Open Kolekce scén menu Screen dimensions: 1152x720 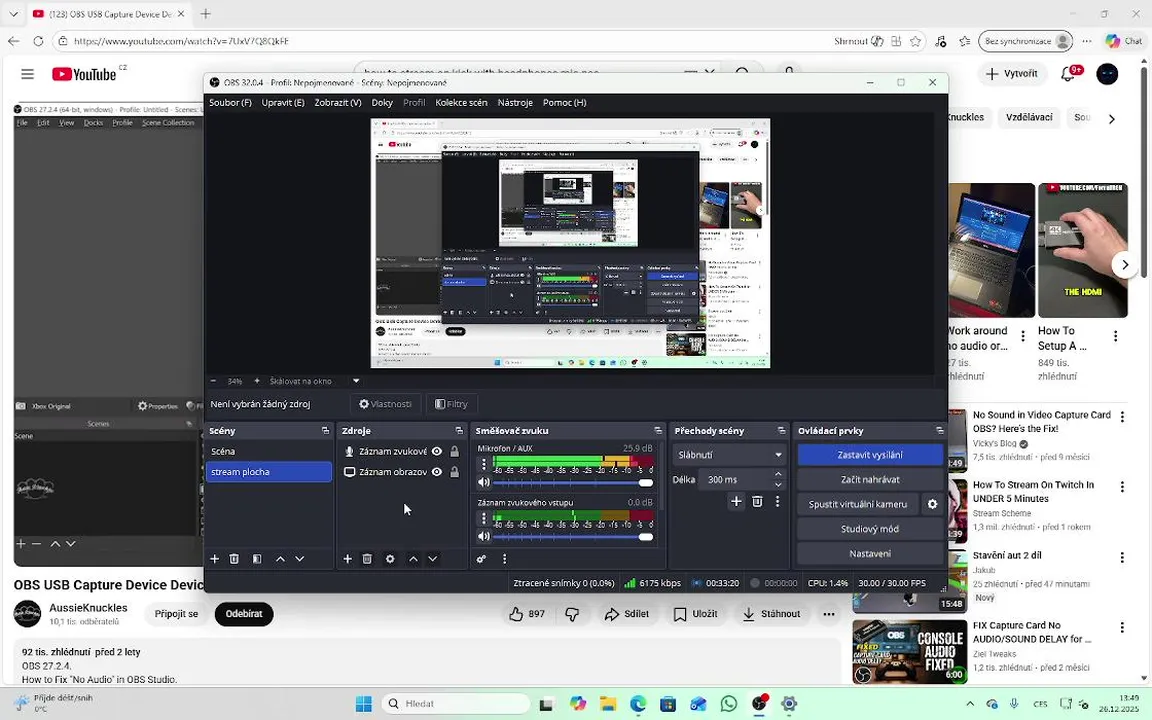[x=461, y=103]
